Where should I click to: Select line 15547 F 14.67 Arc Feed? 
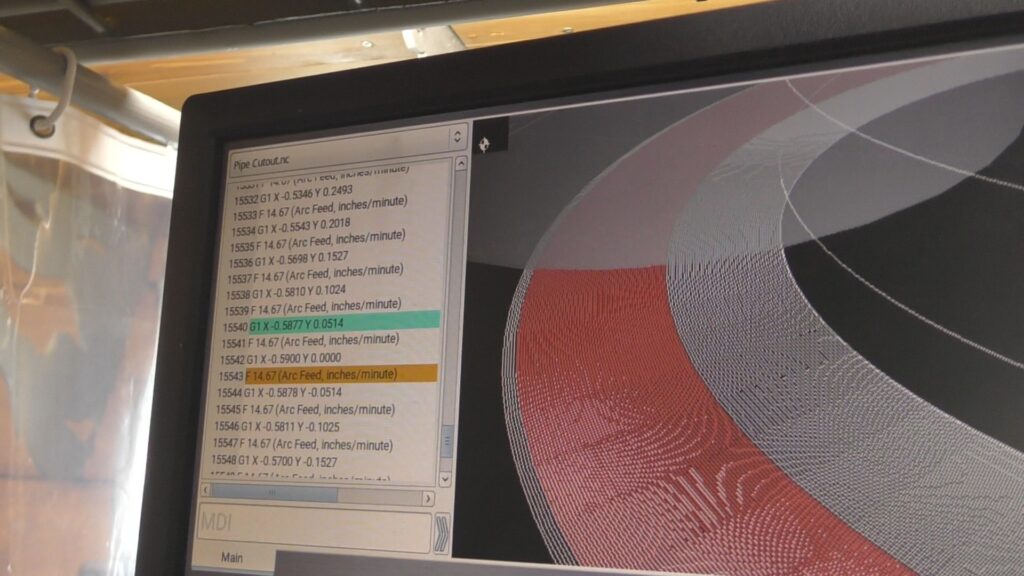(x=302, y=444)
